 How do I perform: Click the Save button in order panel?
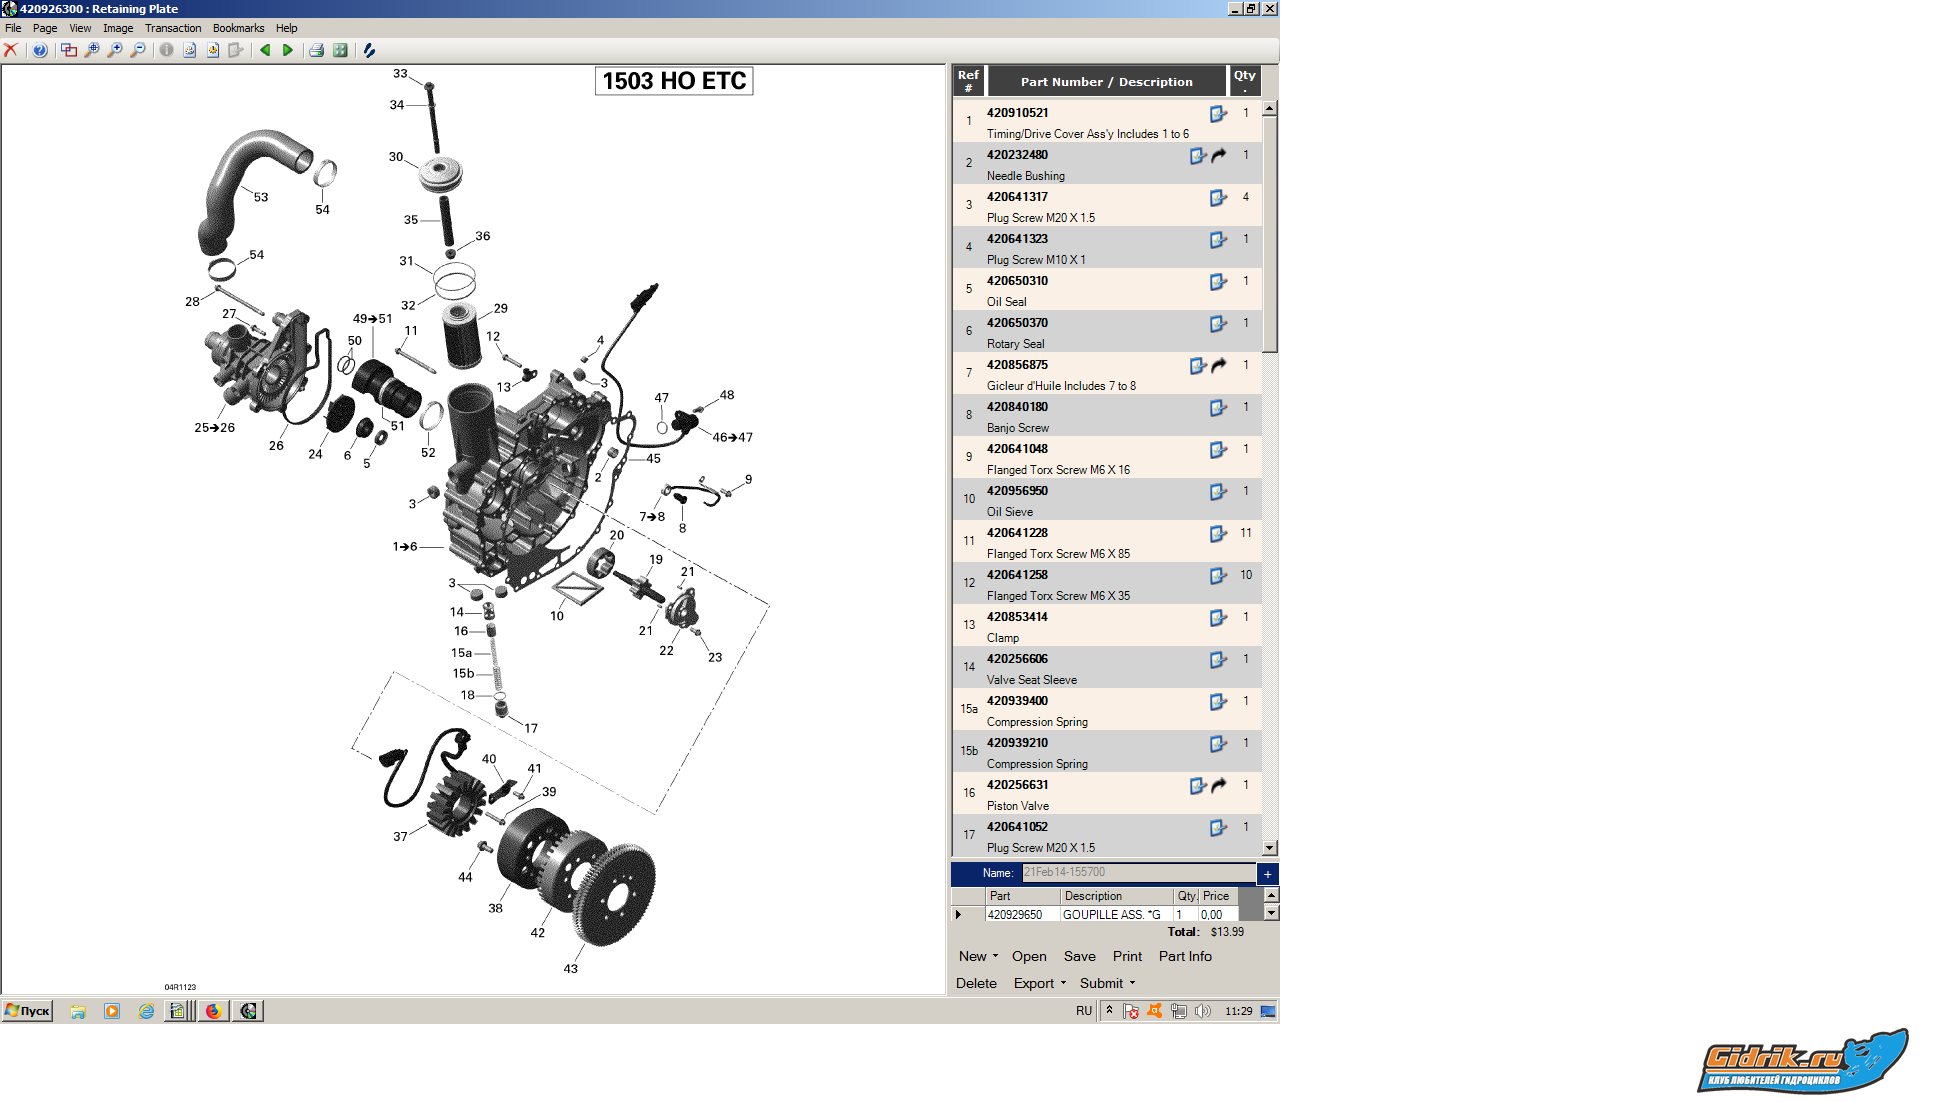[1079, 956]
